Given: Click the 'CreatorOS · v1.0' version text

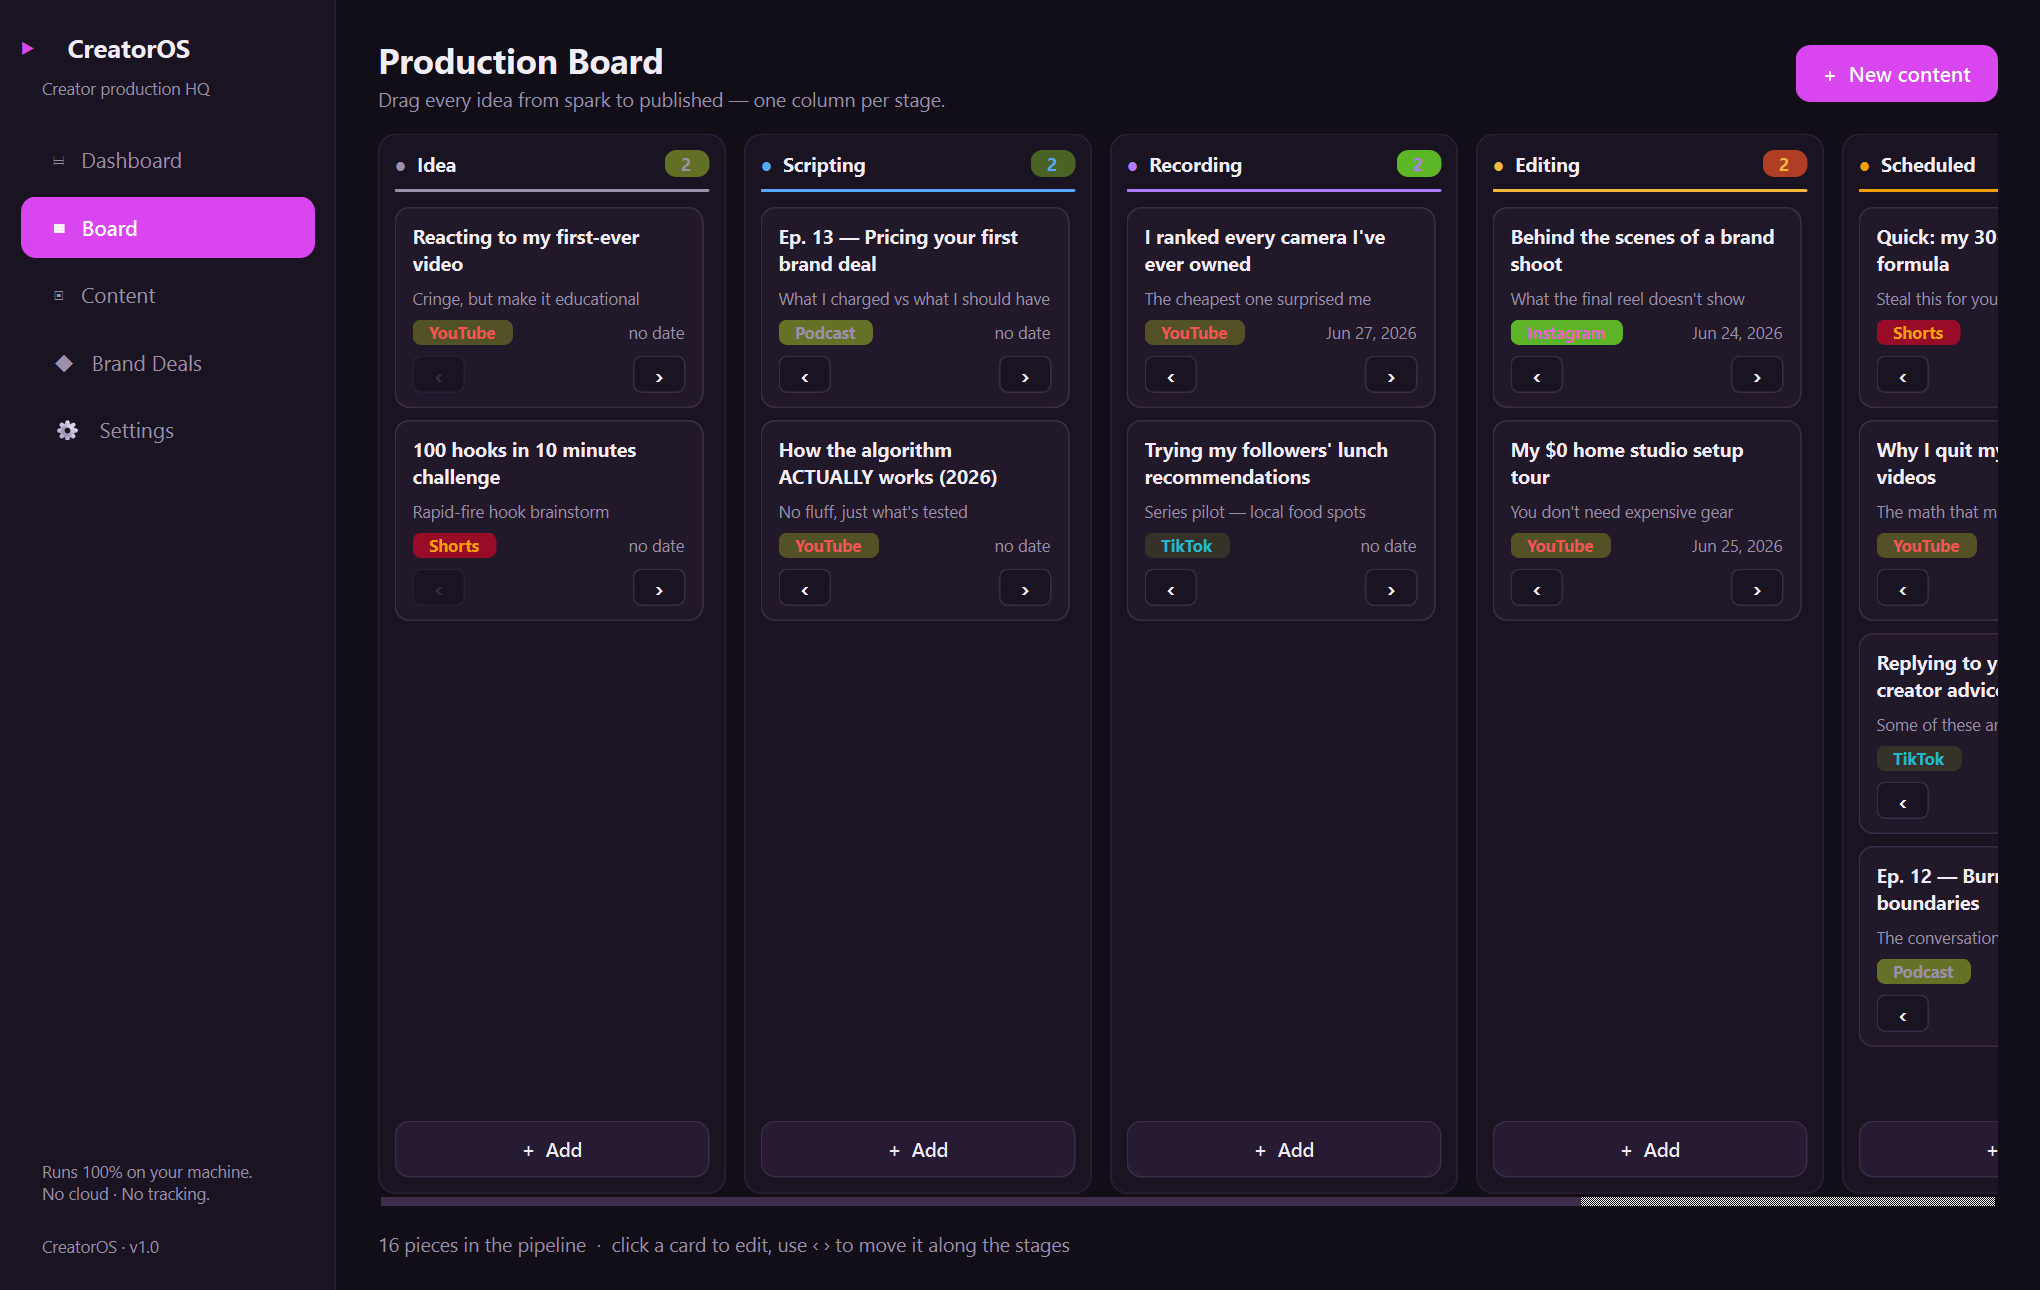Looking at the screenshot, I should [100, 1247].
